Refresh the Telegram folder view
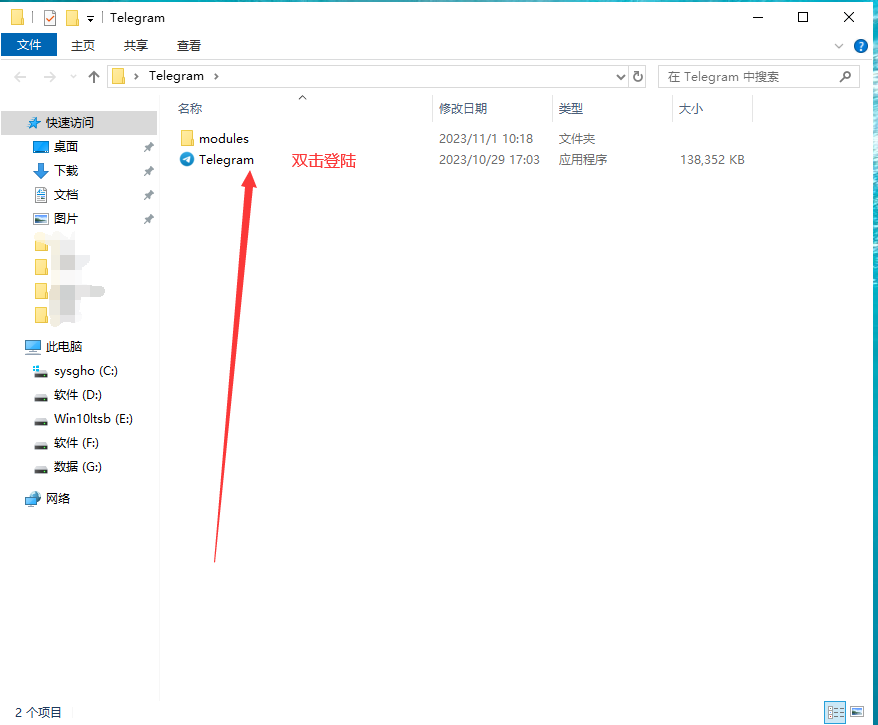This screenshot has width=878, height=725. click(x=638, y=76)
